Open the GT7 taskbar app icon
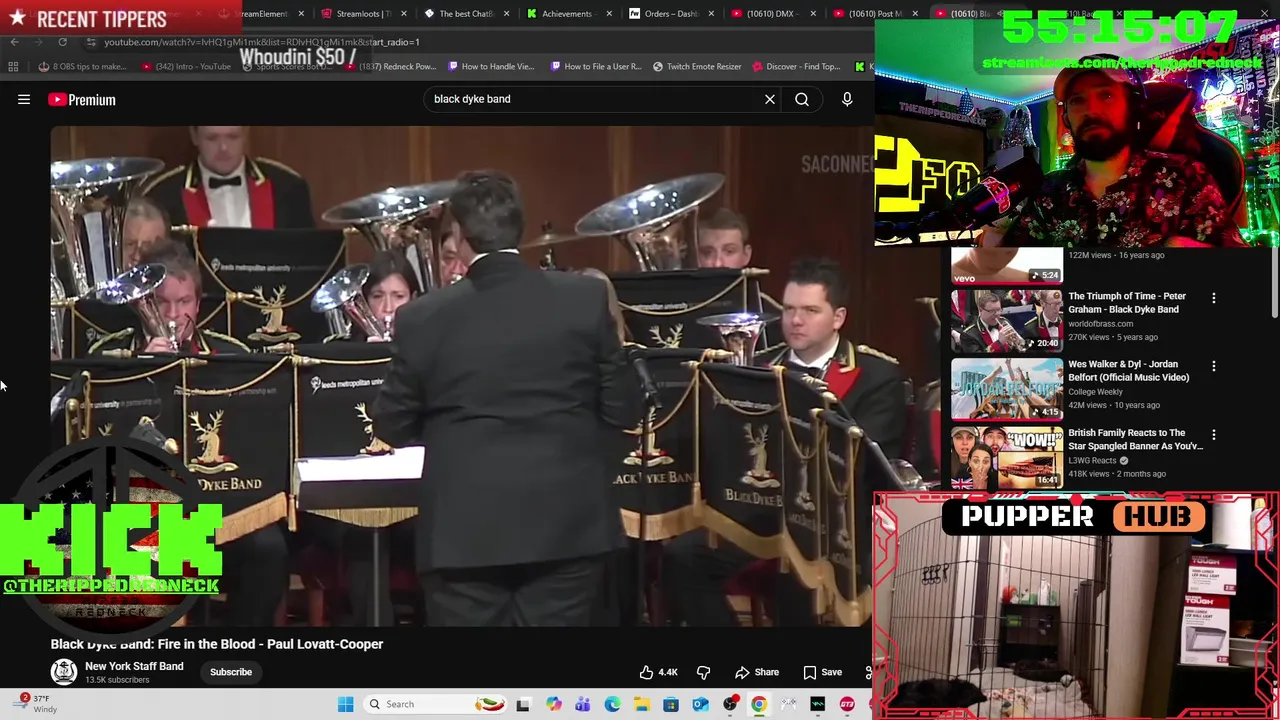 [x=847, y=704]
